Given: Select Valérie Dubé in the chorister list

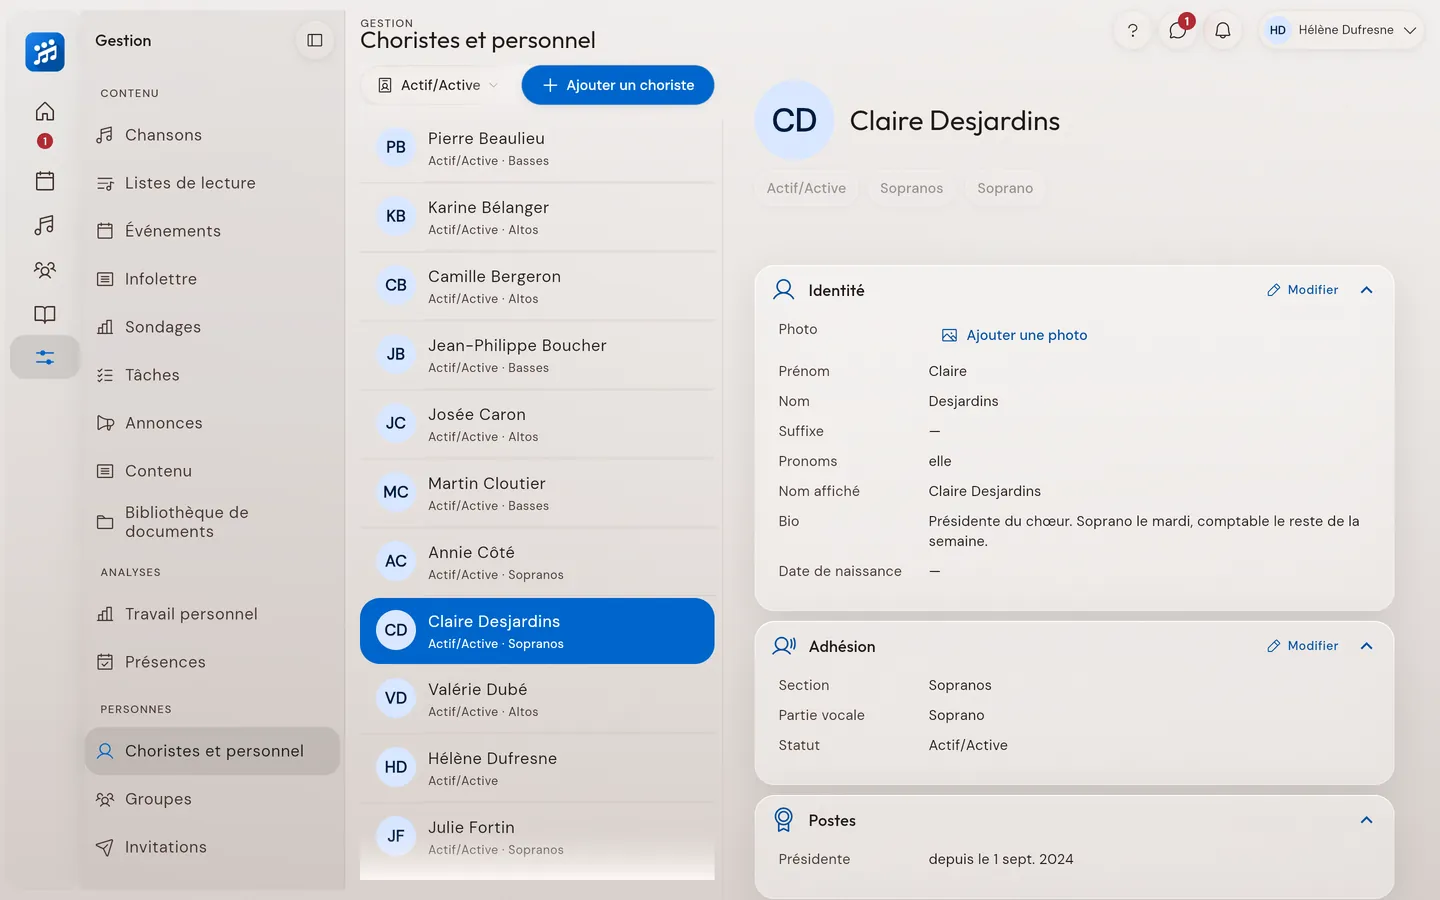Looking at the screenshot, I should point(537,699).
